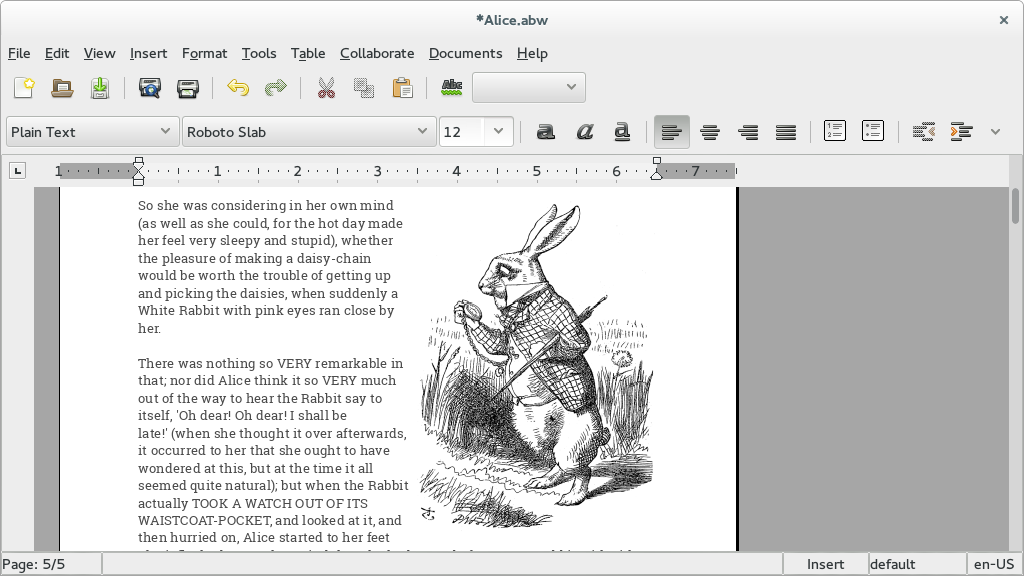
Task: Expand the Plain Text style dropdown
Action: tap(93, 132)
